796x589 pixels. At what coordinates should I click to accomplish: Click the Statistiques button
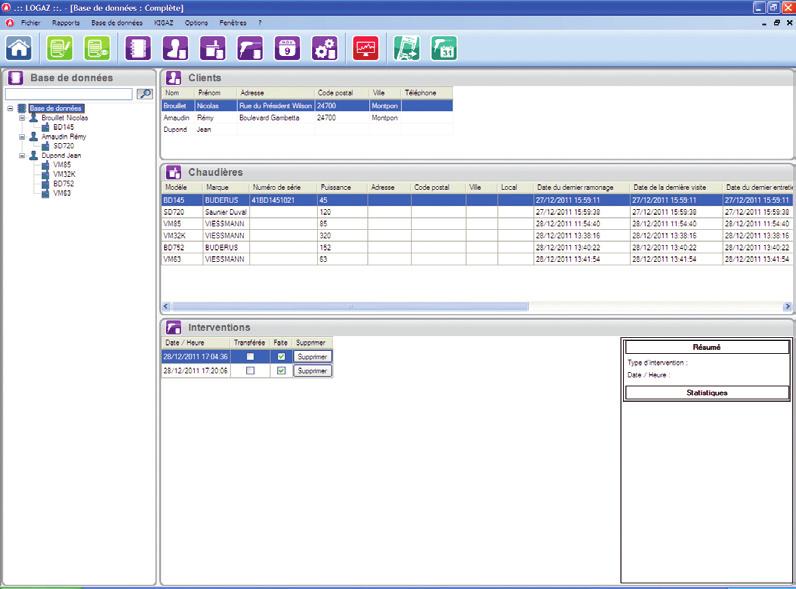point(707,392)
